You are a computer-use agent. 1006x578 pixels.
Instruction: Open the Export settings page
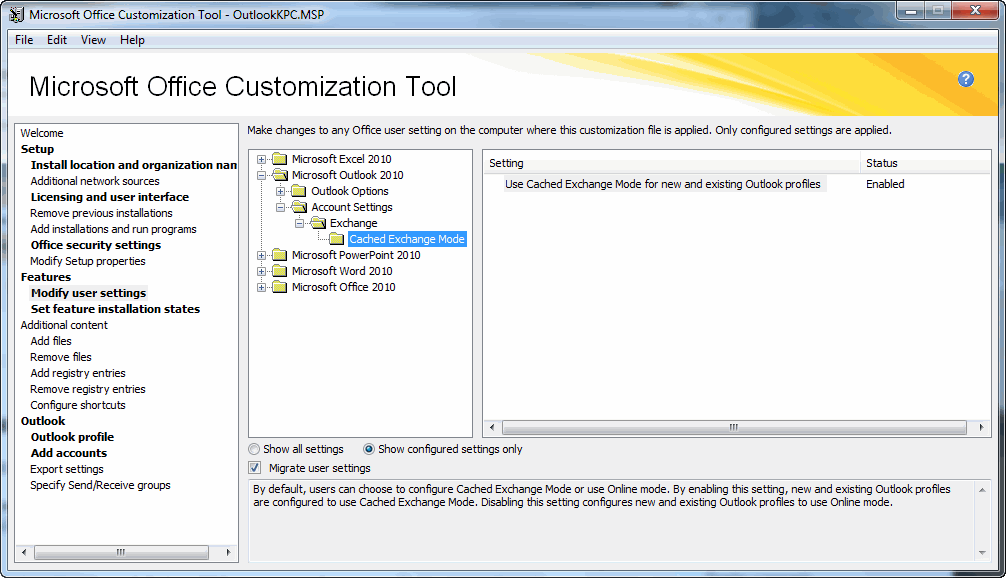[x=67, y=469]
